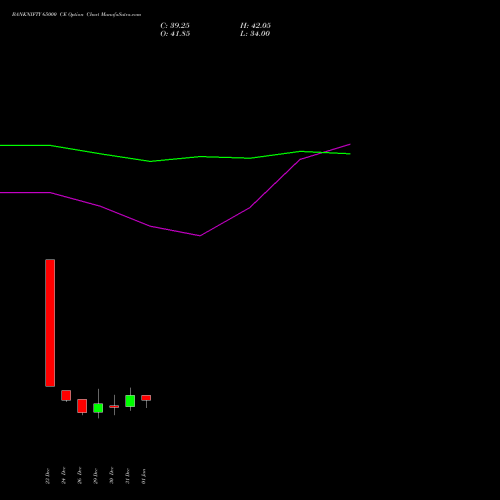Click the 31 Dec axis label
The width and height of the screenshot is (500, 500).
[x=128, y=476]
